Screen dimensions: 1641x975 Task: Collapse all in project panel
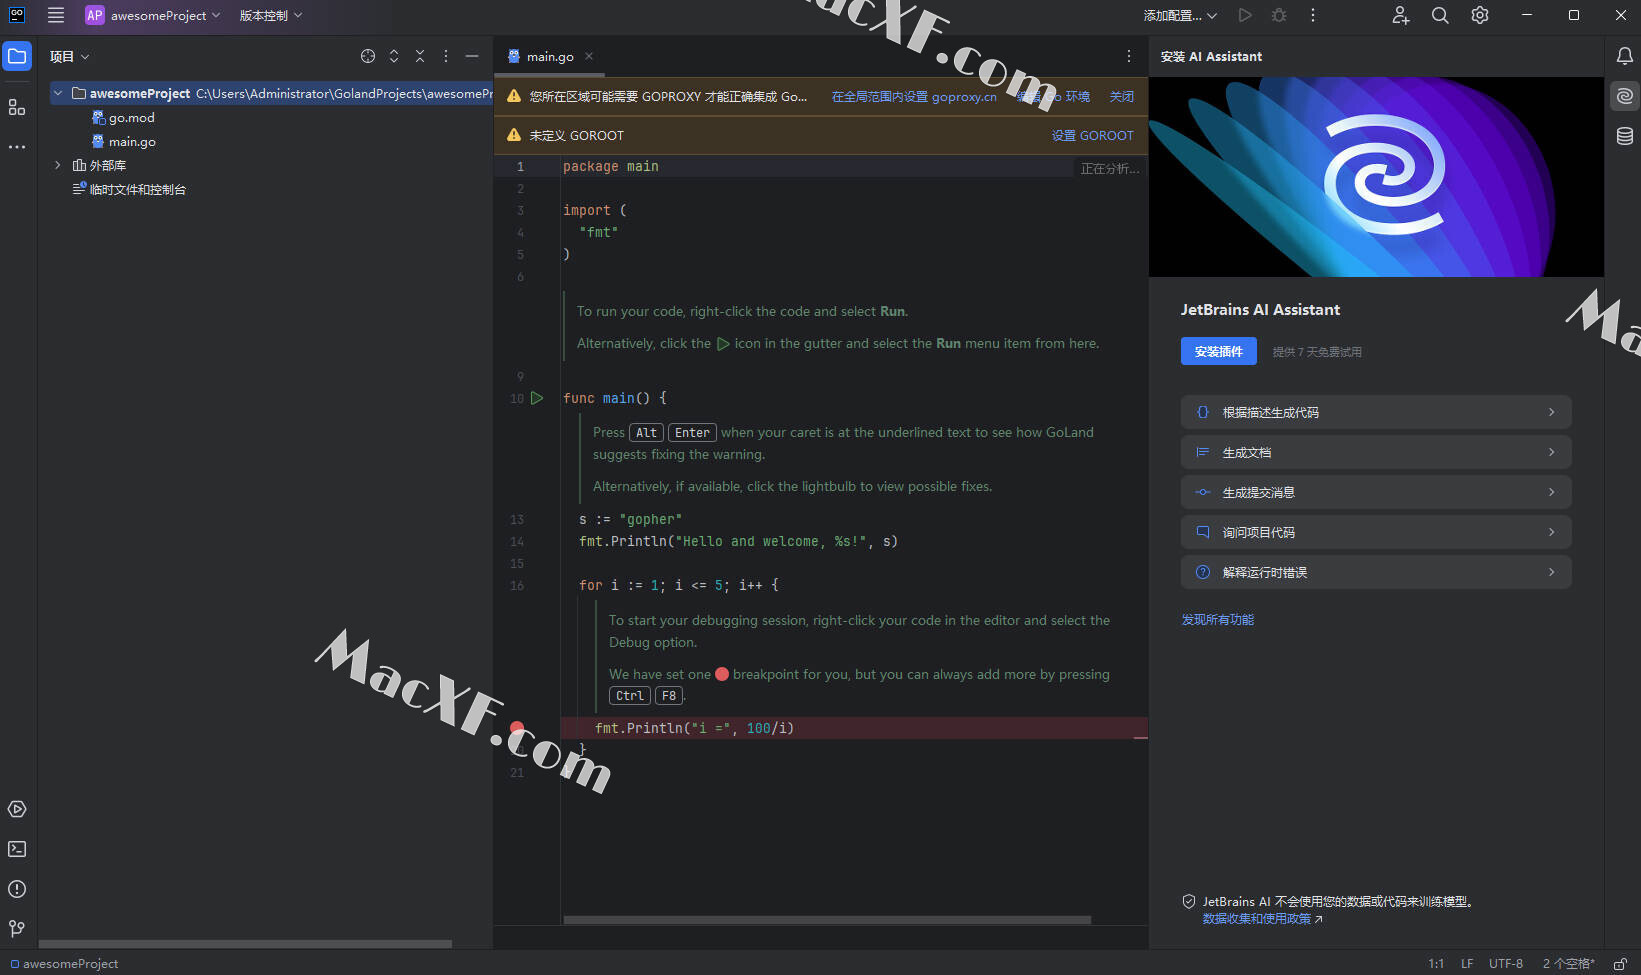click(x=420, y=56)
